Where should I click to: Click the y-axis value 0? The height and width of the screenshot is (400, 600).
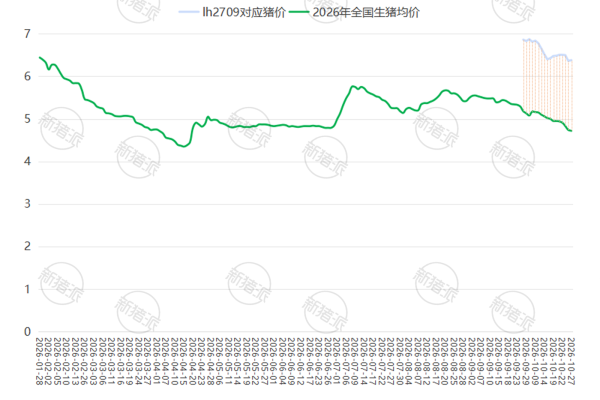(27, 331)
